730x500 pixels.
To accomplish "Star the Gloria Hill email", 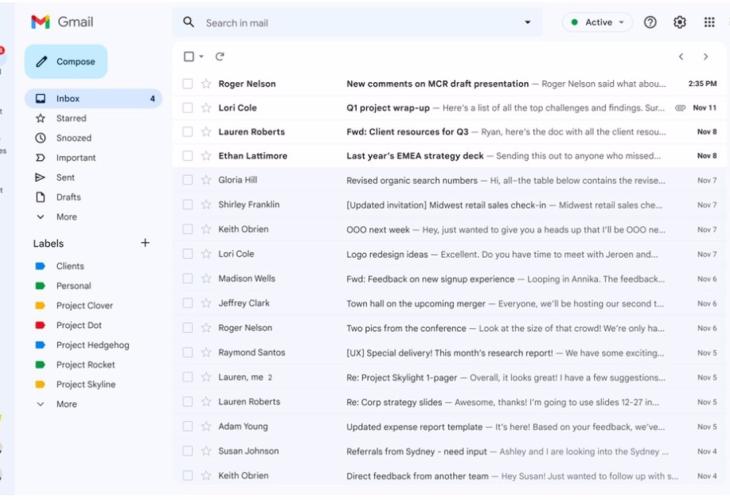I will pyautogui.click(x=206, y=180).
